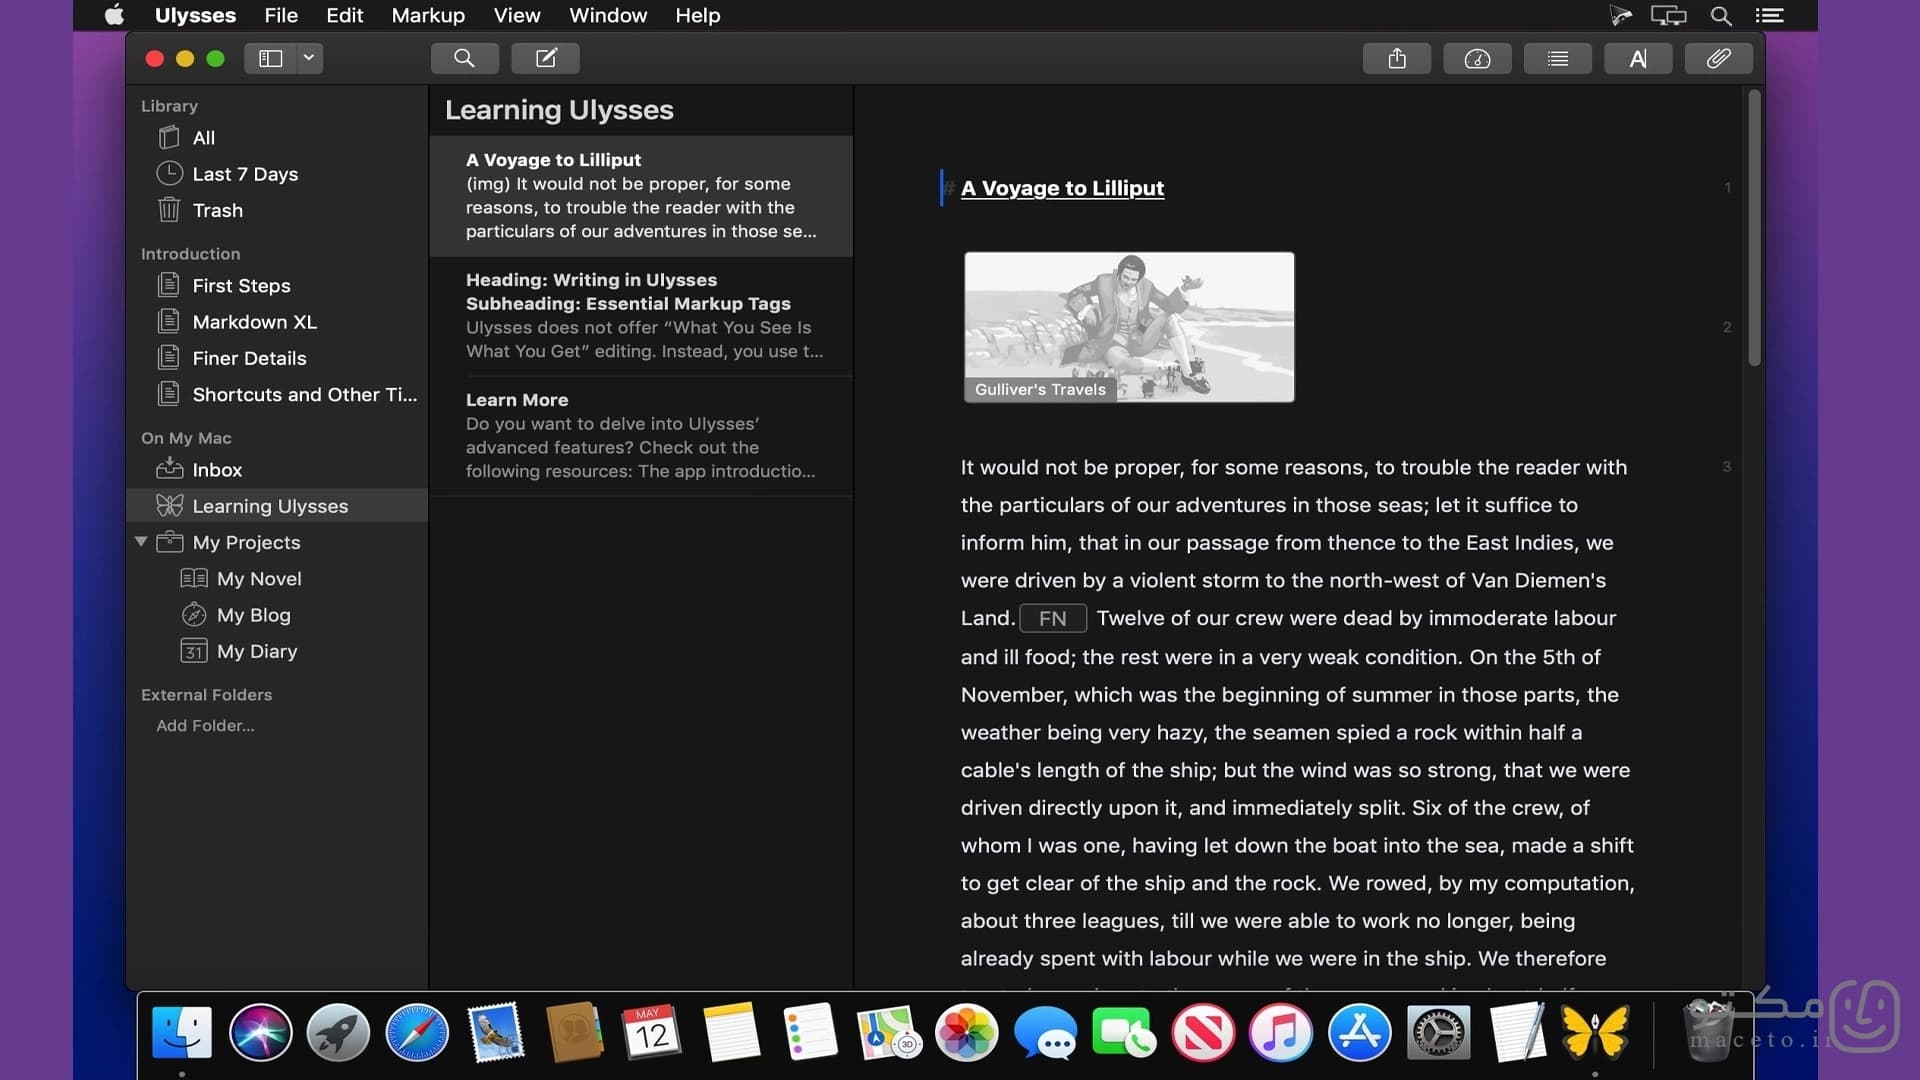Select the Heading: Writing in Ulysses sheet
Screen dimensions: 1920x1080
point(641,316)
